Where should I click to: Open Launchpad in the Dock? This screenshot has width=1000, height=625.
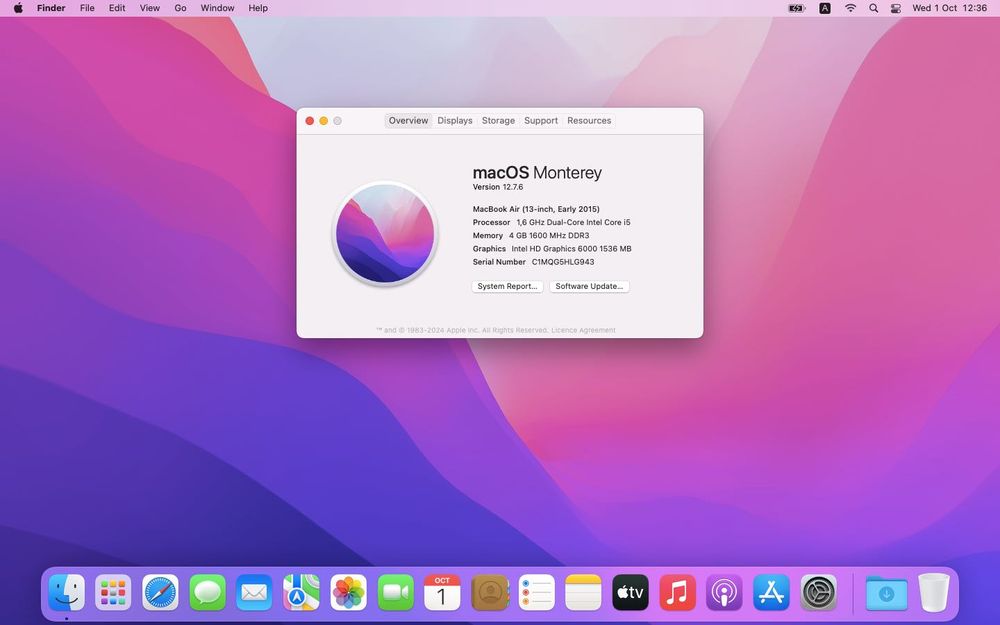point(113,592)
